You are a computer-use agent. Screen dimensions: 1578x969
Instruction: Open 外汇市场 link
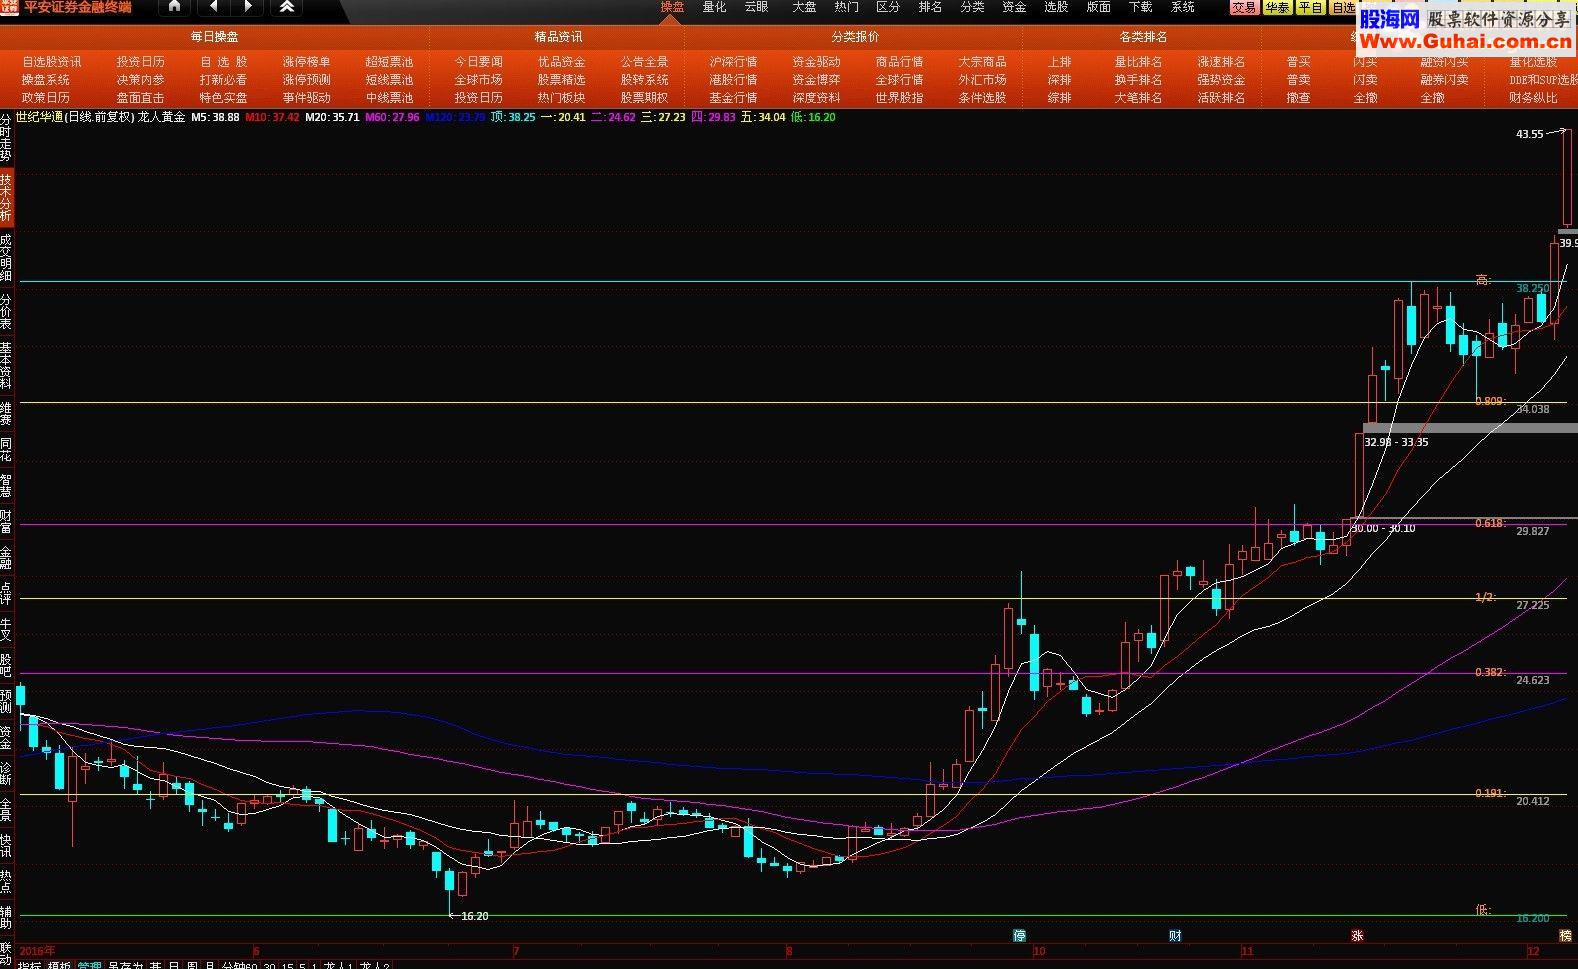pos(982,80)
